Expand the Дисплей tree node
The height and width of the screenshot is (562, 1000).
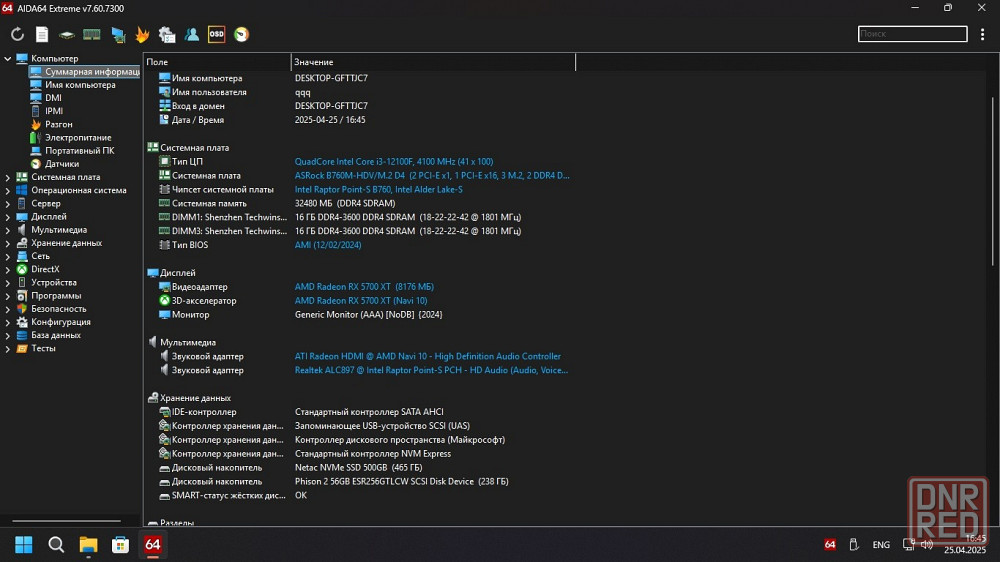click(x=8, y=217)
